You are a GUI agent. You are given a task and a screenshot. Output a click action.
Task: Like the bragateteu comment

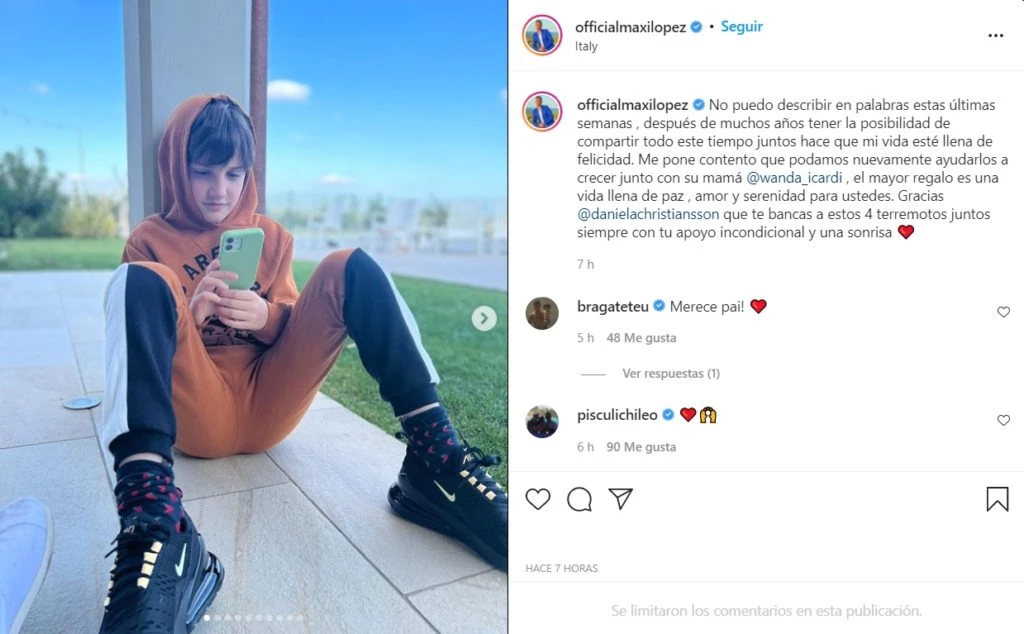point(1004,312)
